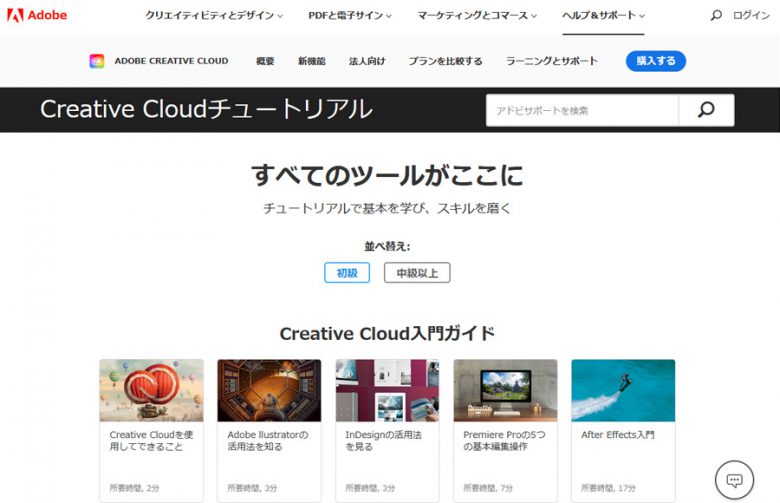The height and width of the screenshot is (503, 780).
Task: Click 所要時間, 2分 text
Action: click(134, 488)
